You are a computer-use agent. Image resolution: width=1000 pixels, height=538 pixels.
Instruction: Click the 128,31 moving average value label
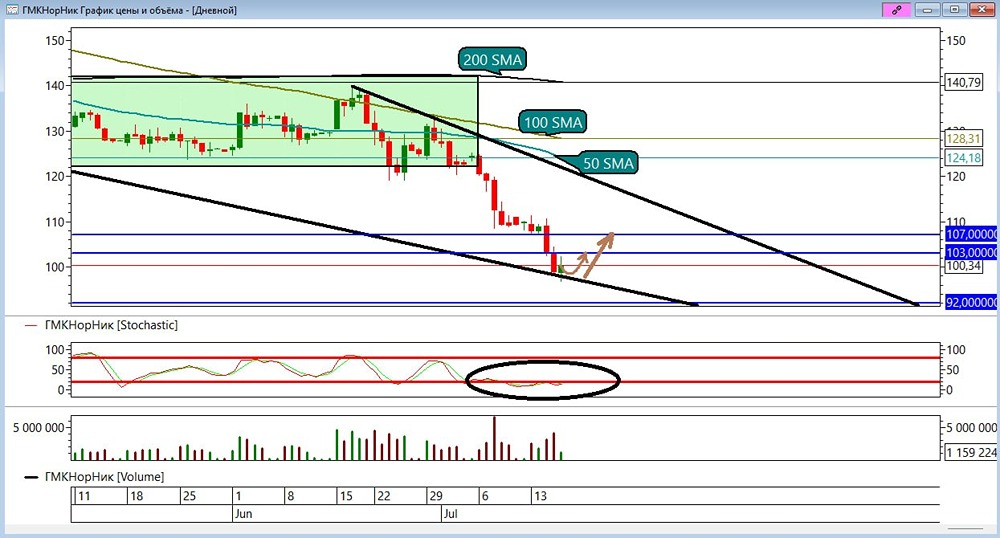[x=963, y=138]
